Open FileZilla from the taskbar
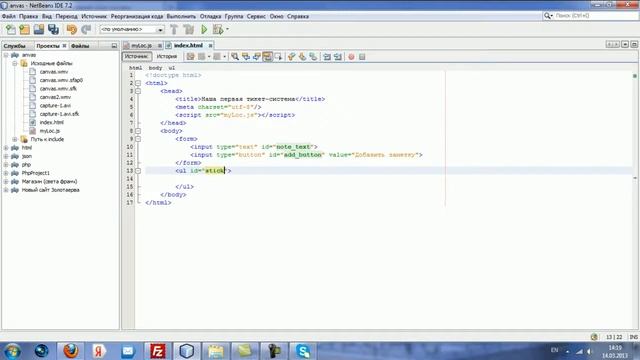640x360 pixels. 158,351
